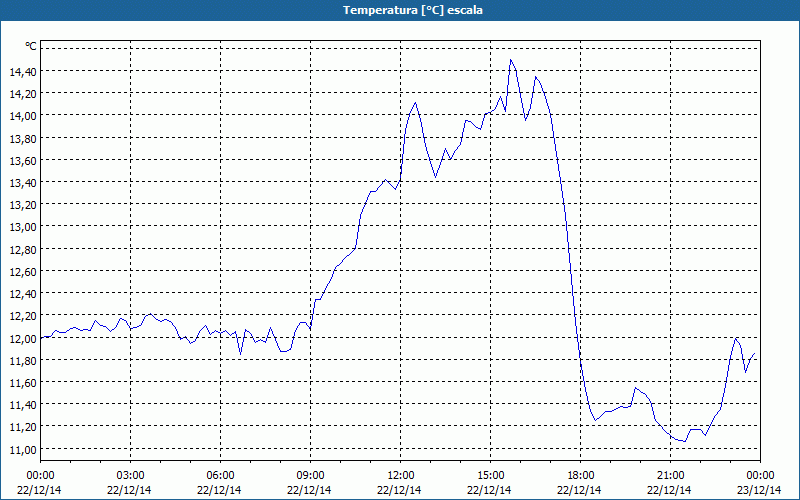Image resolution: width=800 pixels, height=500 pixels.
Task: Select the 13,40 y-axis label
Action: tap(23, 183)
